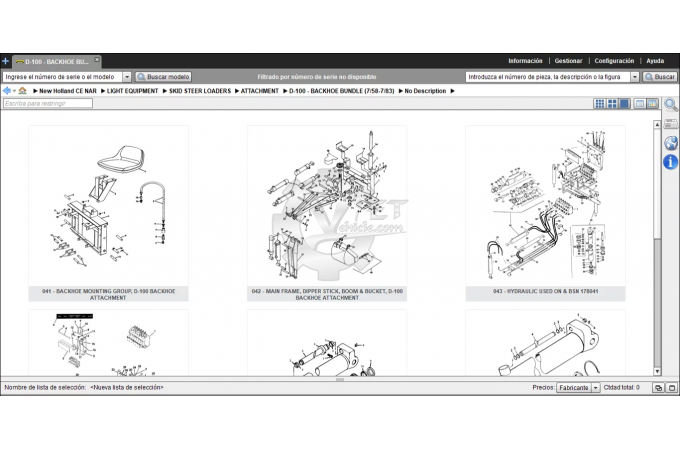Close the D-100 - BACKHOE BU... tab
680x450 pixels.
pyautogui.click(x=97, y=59)
